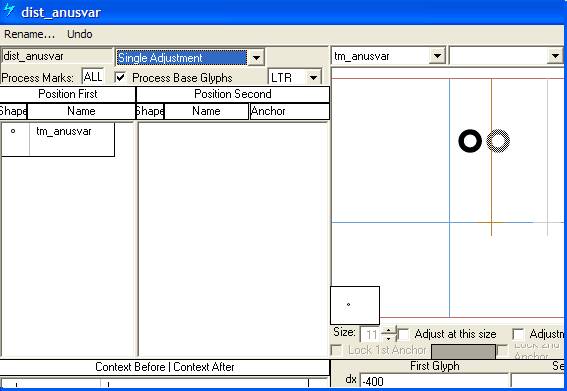The height and width of the screenshot is (391, 567).
Task: Expand the empty second glyph dropdown
Action: (555, 56)
